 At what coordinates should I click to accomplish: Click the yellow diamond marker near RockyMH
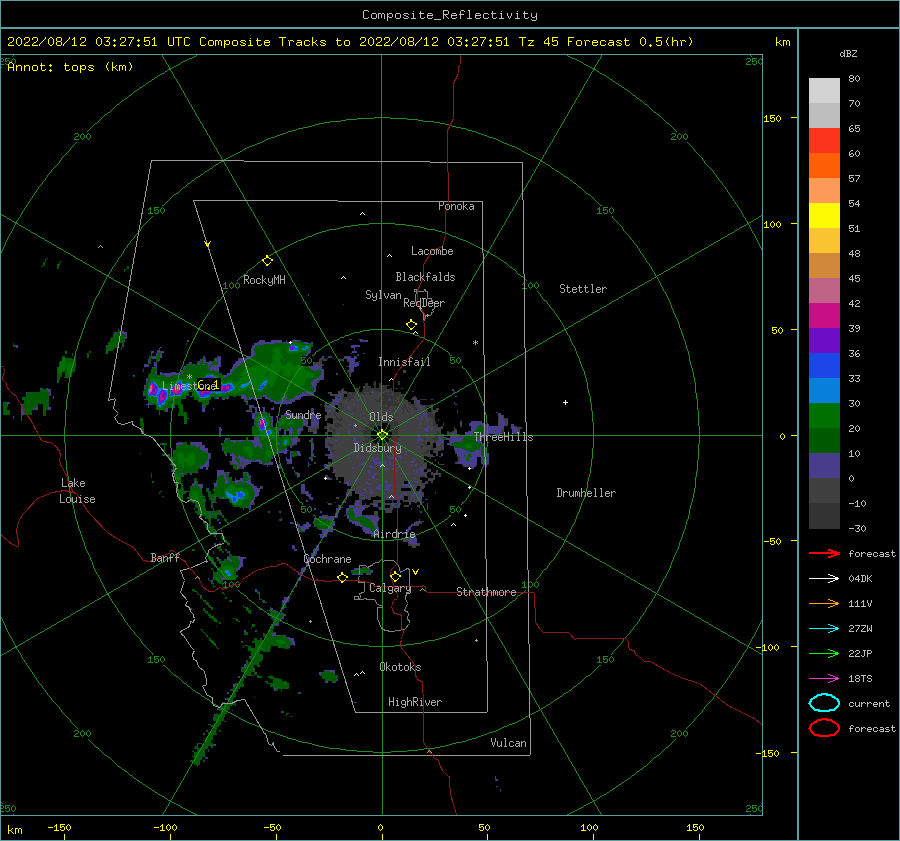coord(267,261)
